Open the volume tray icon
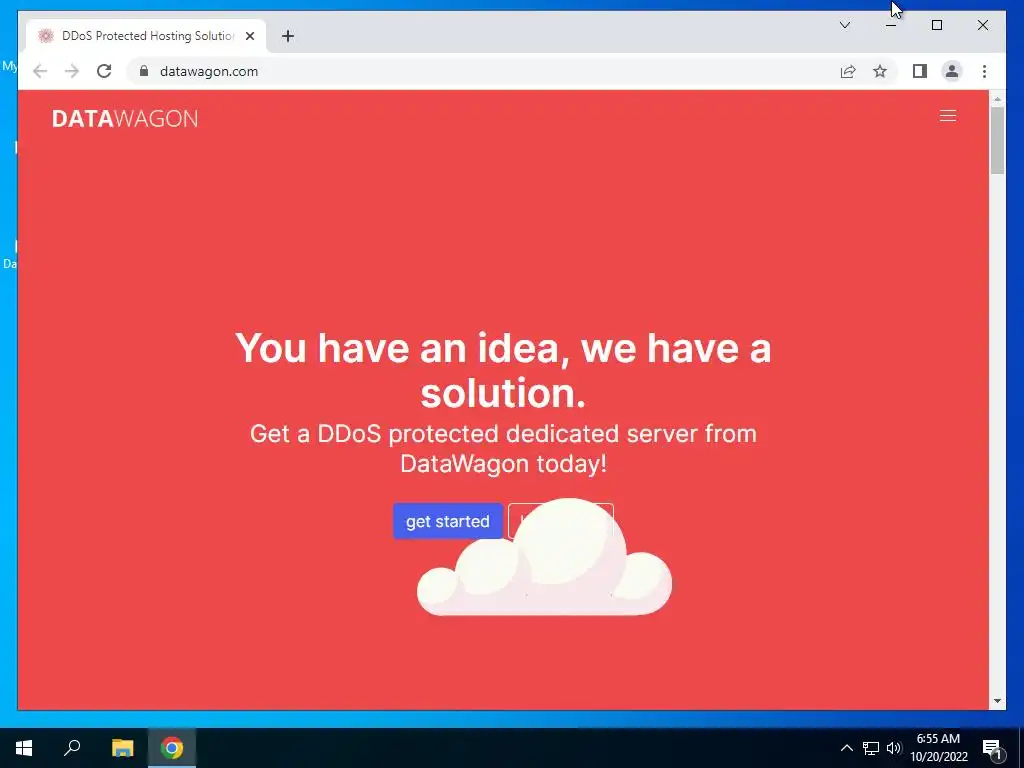This screenshot has width=1024, height=768. (893, 748)
